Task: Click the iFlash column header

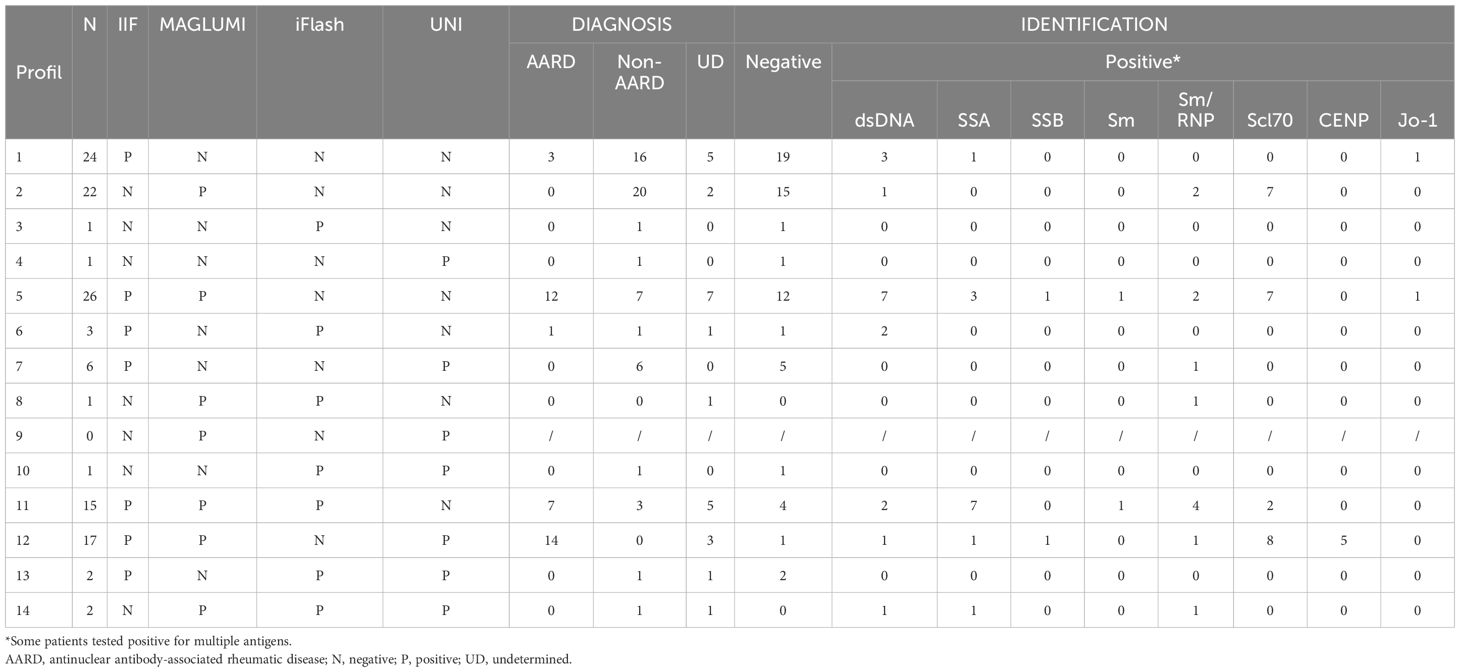Action: [x=319, y=24]
